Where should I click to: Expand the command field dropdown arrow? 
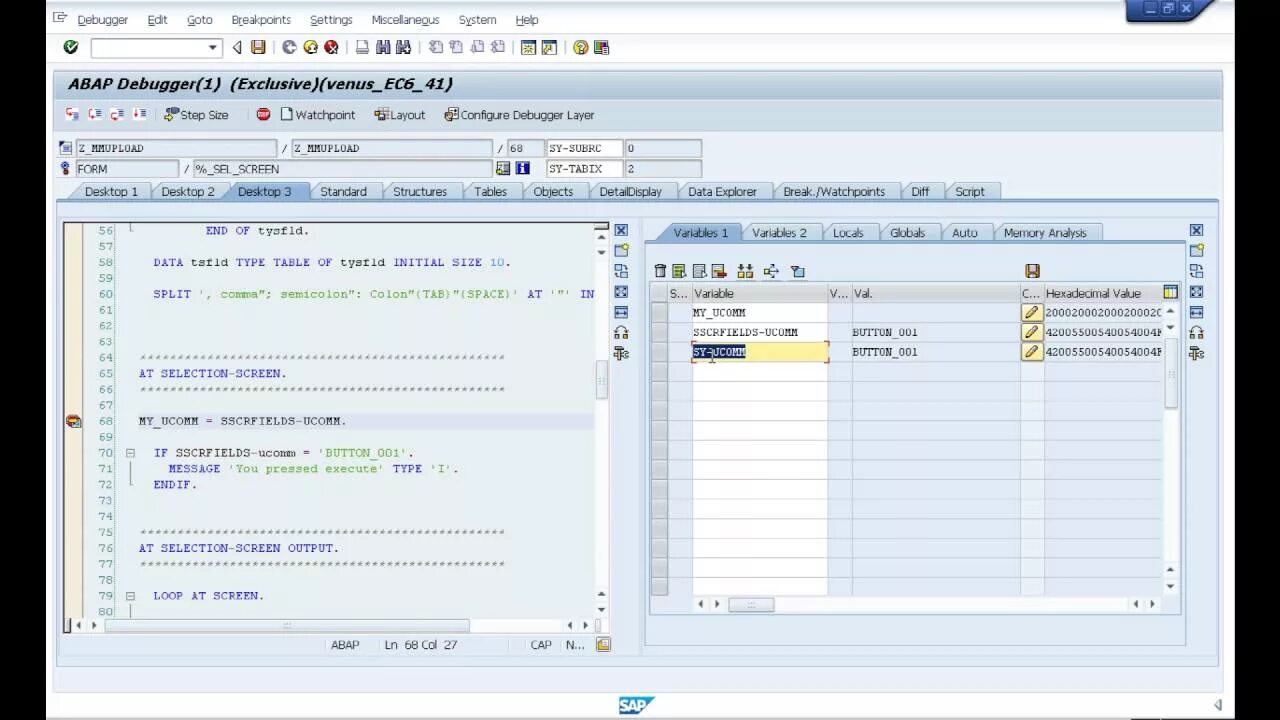tap(211, 46)
